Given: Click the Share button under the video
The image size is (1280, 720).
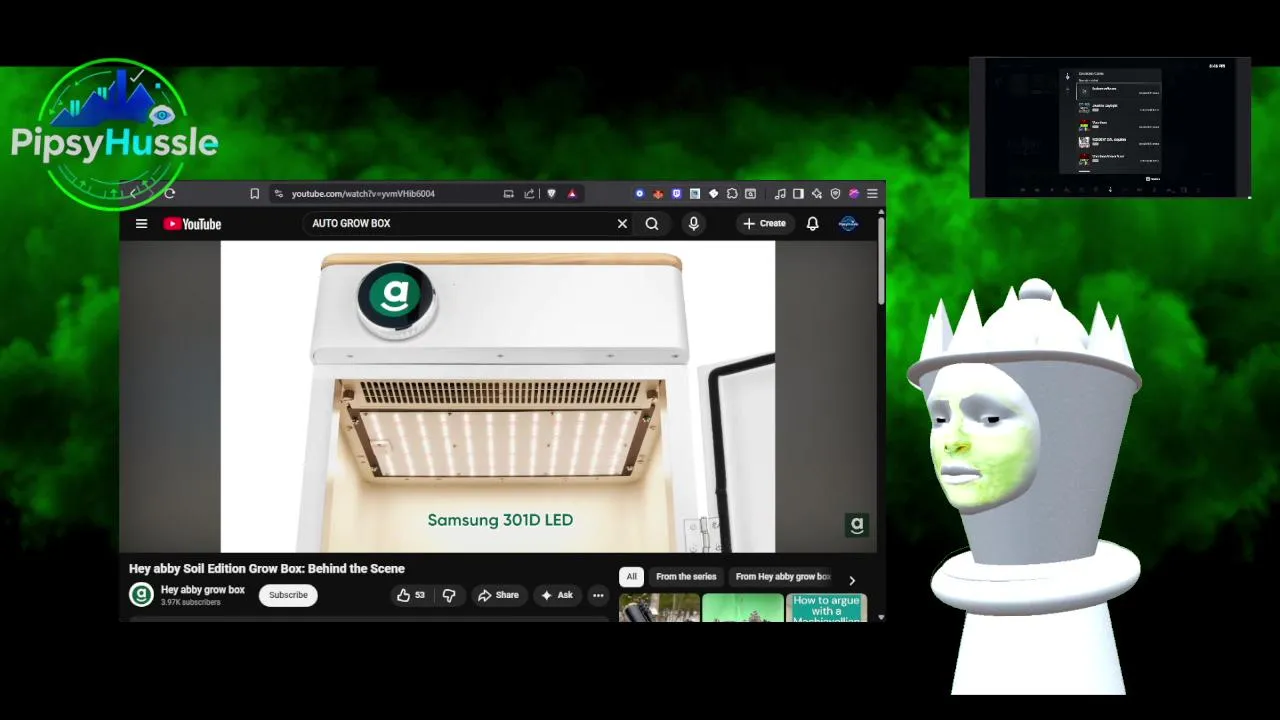Looking at the screenshot, I should pyautogui.click(x=498, y=595).
